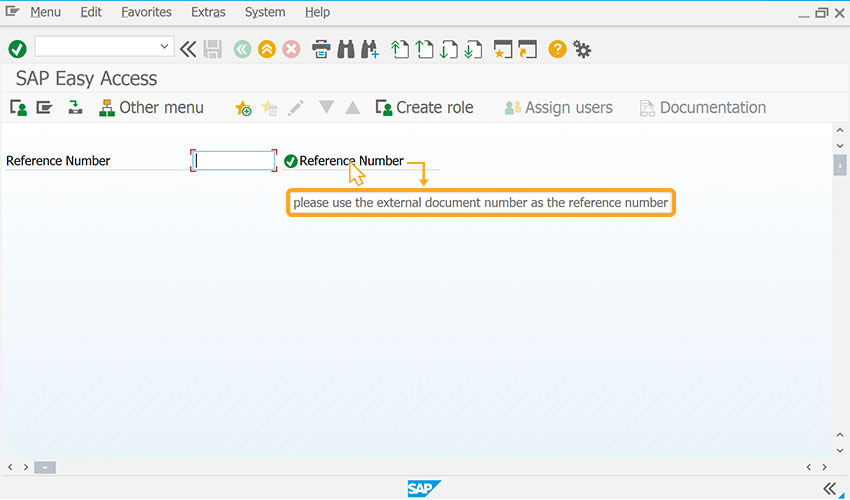
Task: Open the System menu
Action: (x=265, y=12)
